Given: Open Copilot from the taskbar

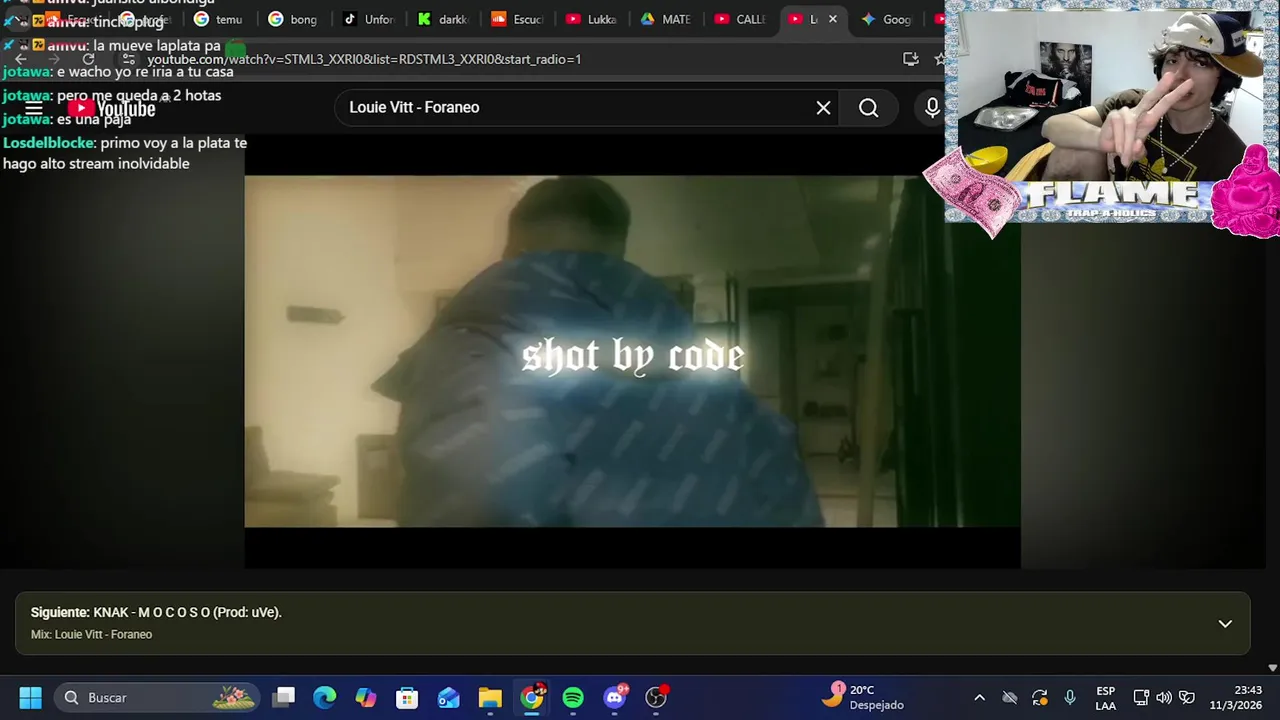Looking at the screenshot, I should point(366,697).
